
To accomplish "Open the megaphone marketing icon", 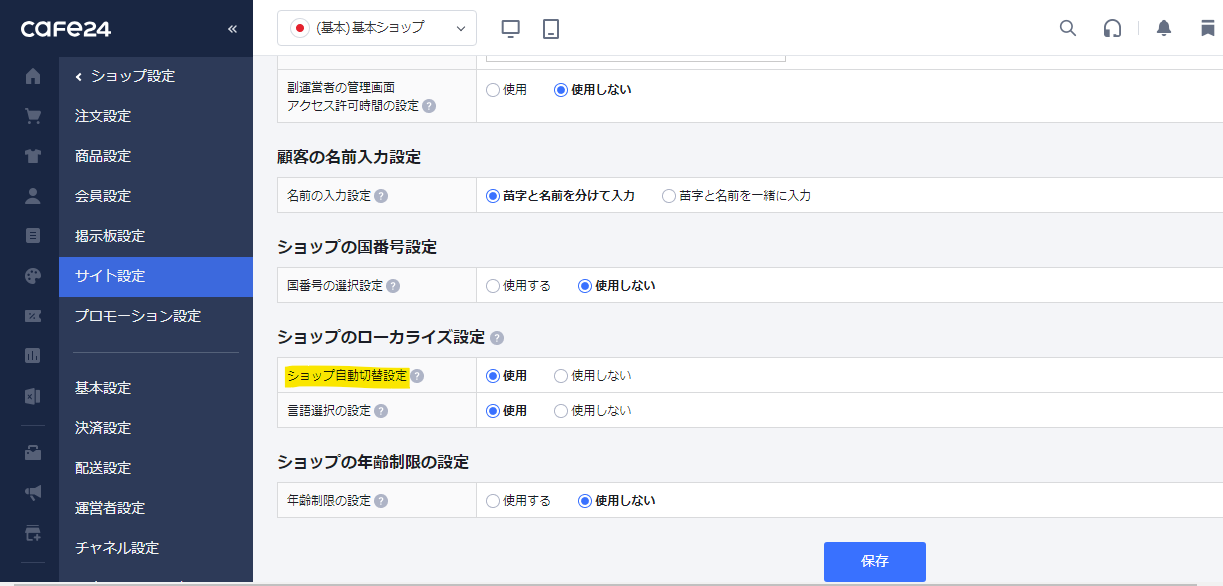I will tap(33, 492).
